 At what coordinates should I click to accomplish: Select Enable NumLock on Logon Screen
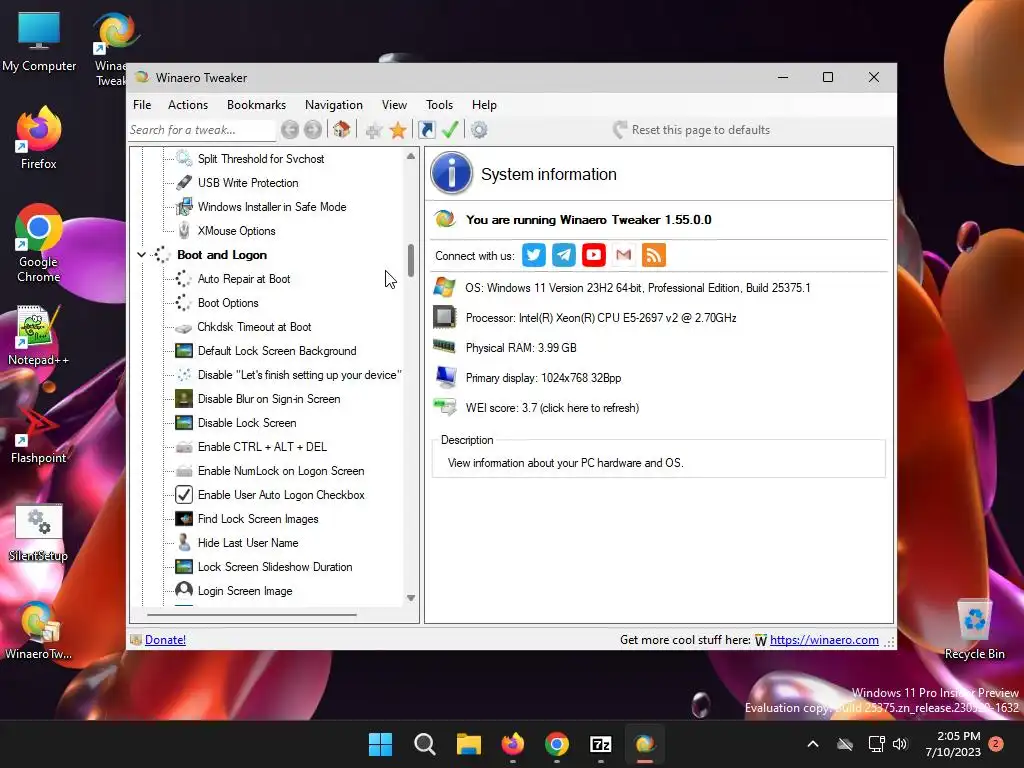(x=281, y=471)
